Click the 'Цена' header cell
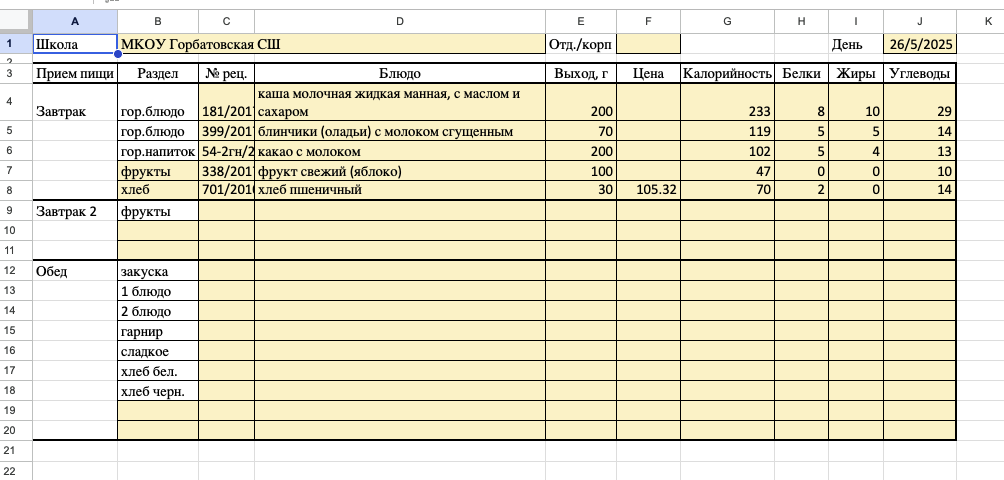The width and height of the screenshot is (1004, 480). coord(649,73)
